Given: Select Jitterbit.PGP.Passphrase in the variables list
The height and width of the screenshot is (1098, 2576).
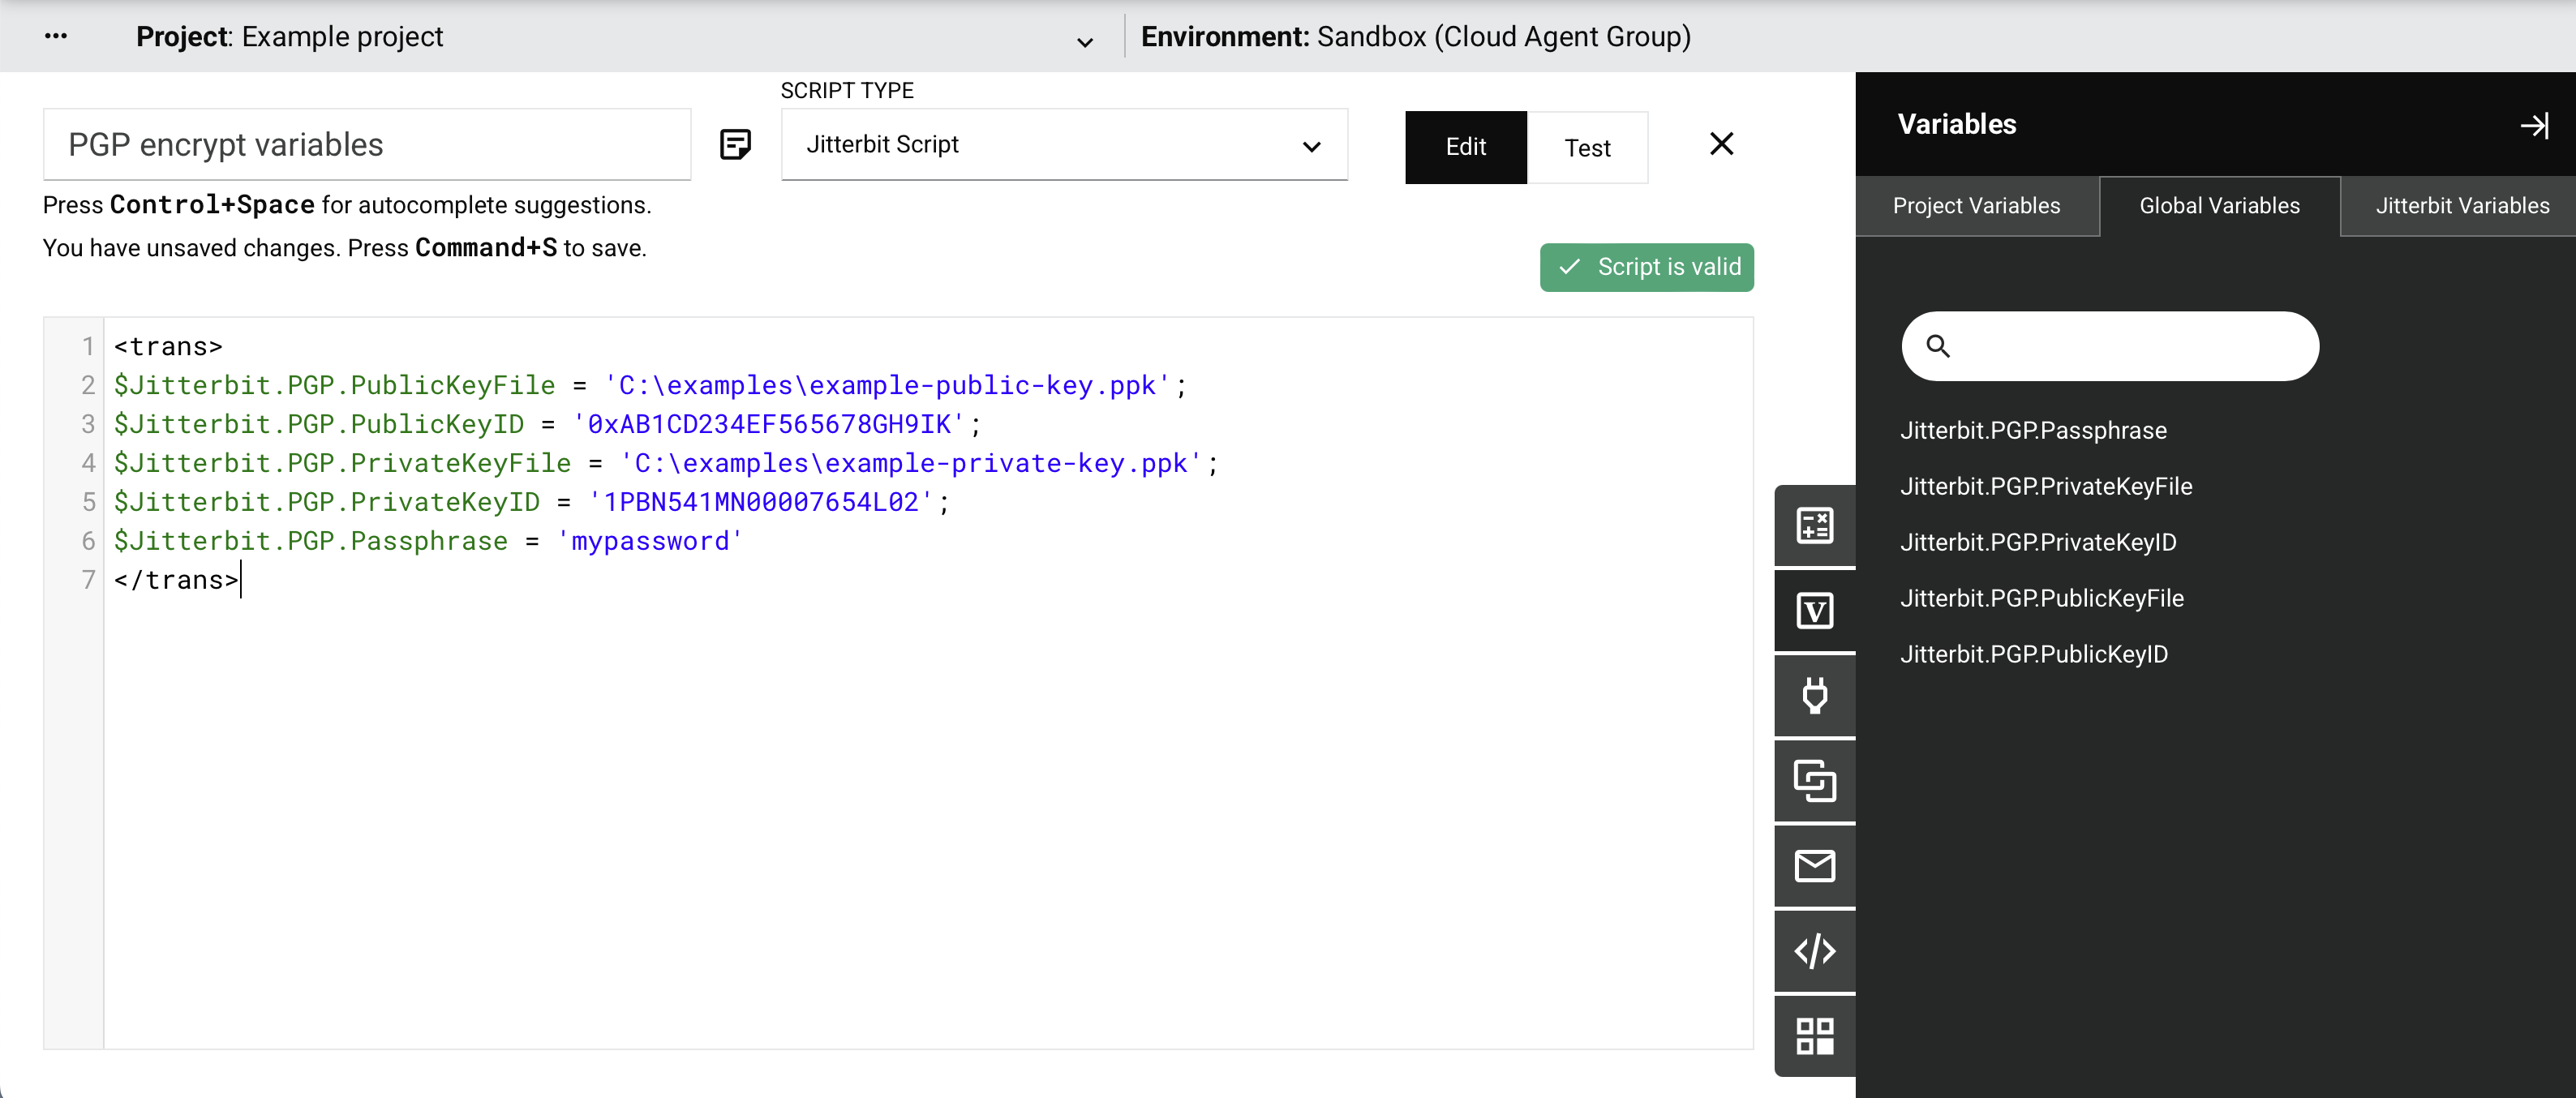Looking at the screenshot, I should [x=2033, y=430].
